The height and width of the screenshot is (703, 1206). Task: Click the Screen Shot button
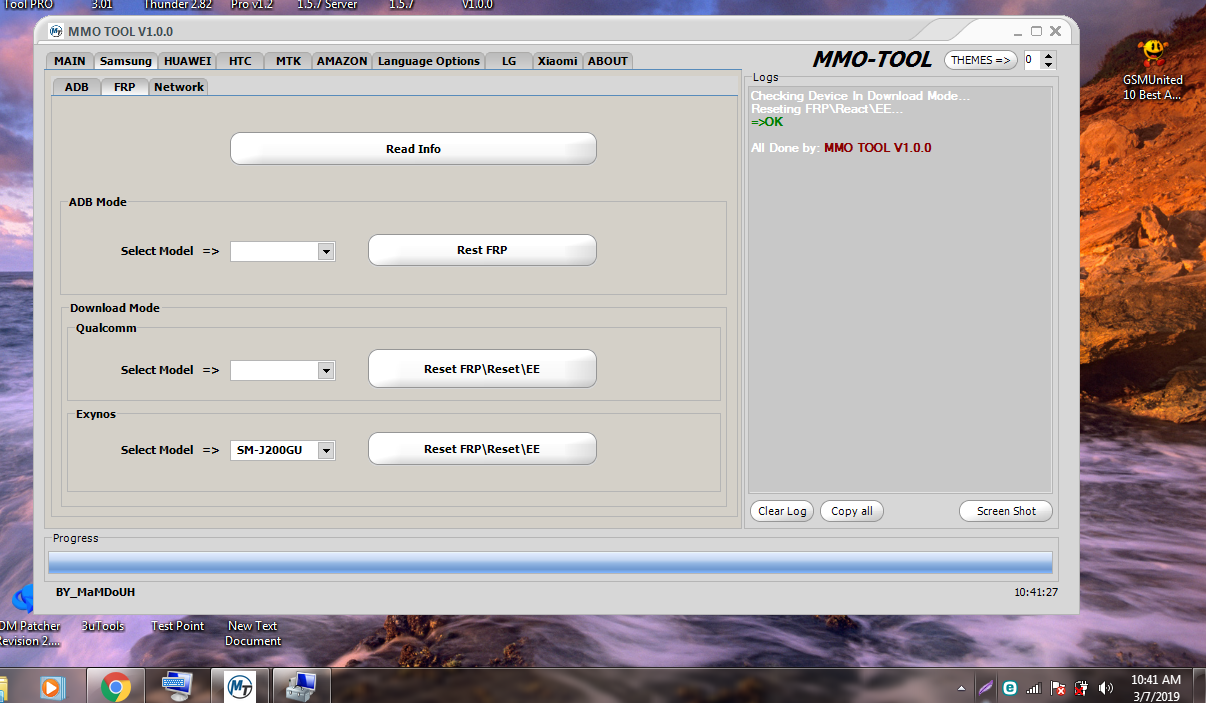pos(1006,511)
